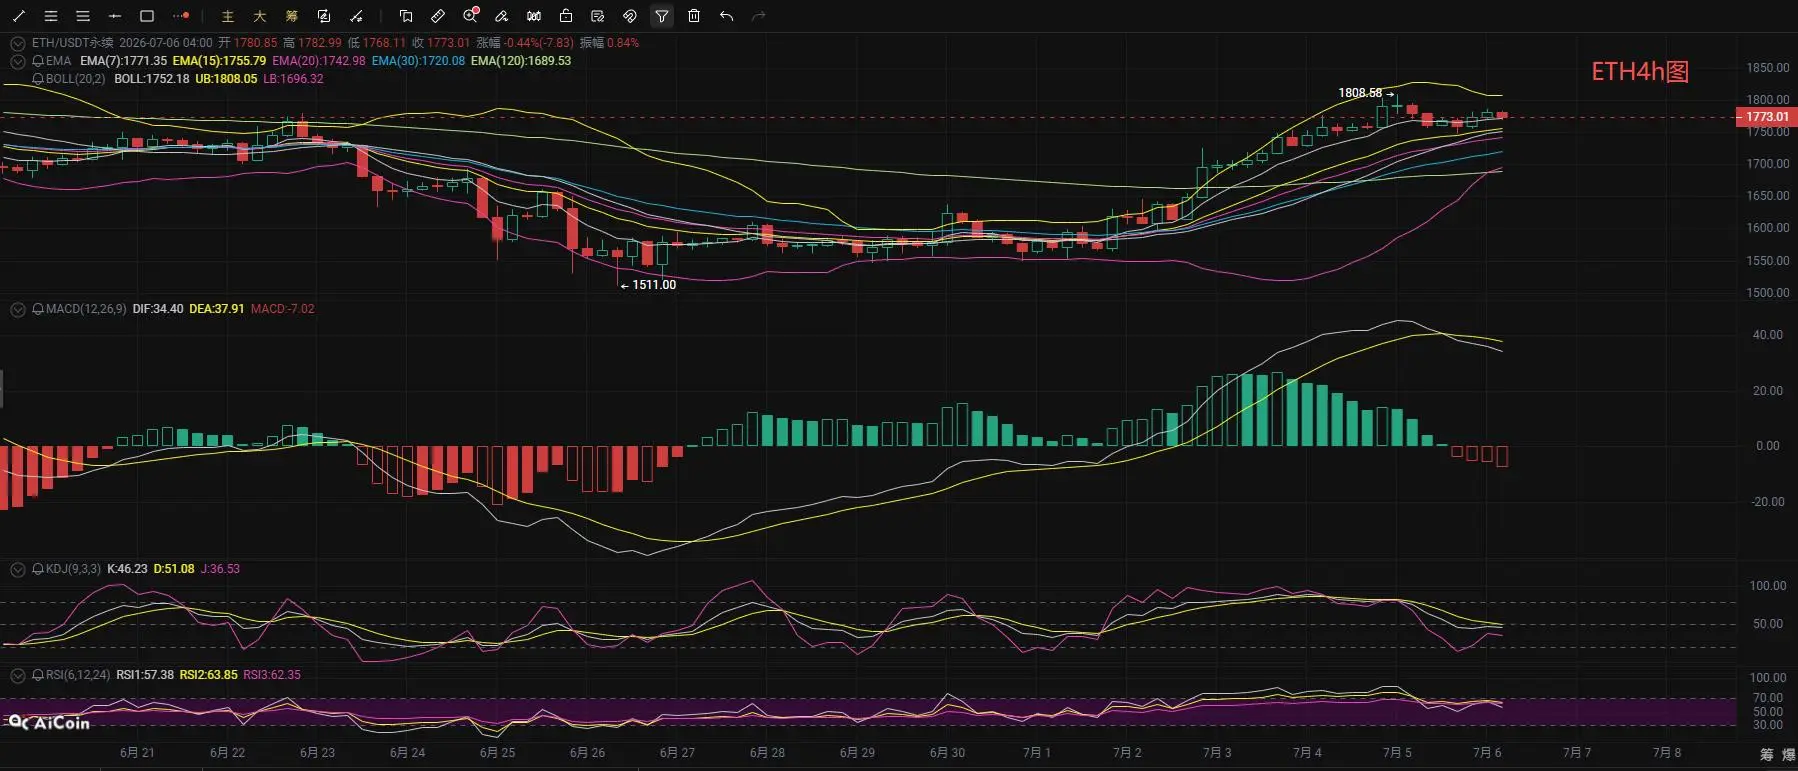Select the rectangle shape tool
This screenshot has height=771, width=1798.
[147, 16]
